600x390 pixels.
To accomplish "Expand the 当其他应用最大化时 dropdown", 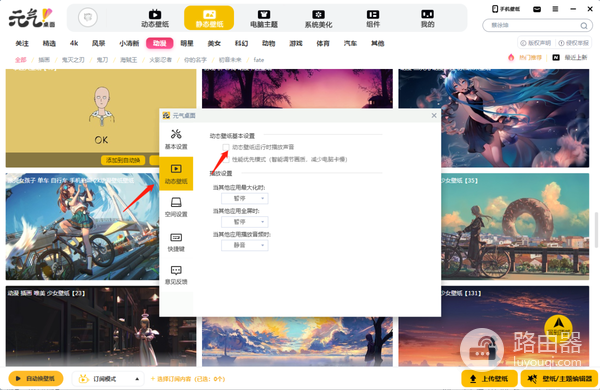I will (245, 198).
